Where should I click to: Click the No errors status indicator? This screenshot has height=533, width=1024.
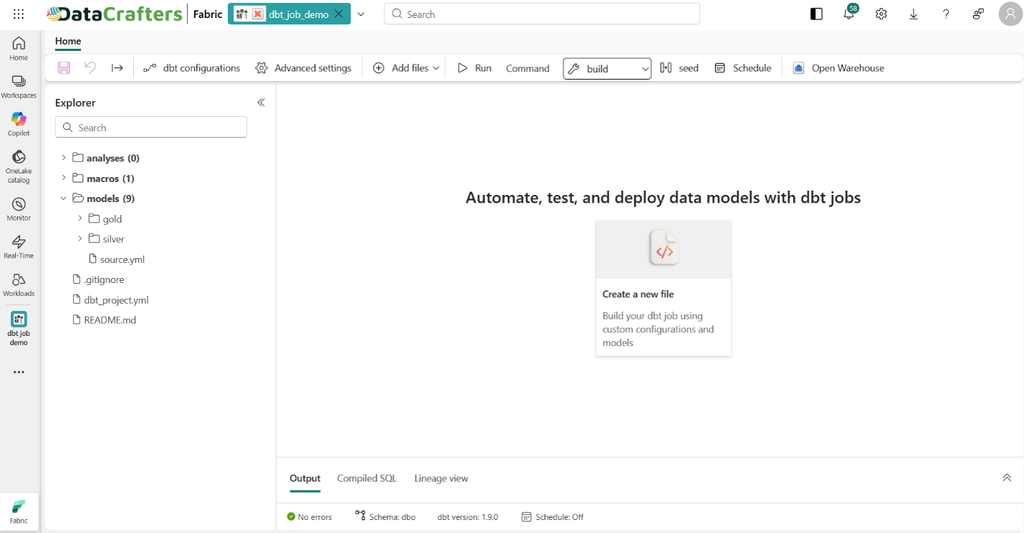tap(310, 517)
